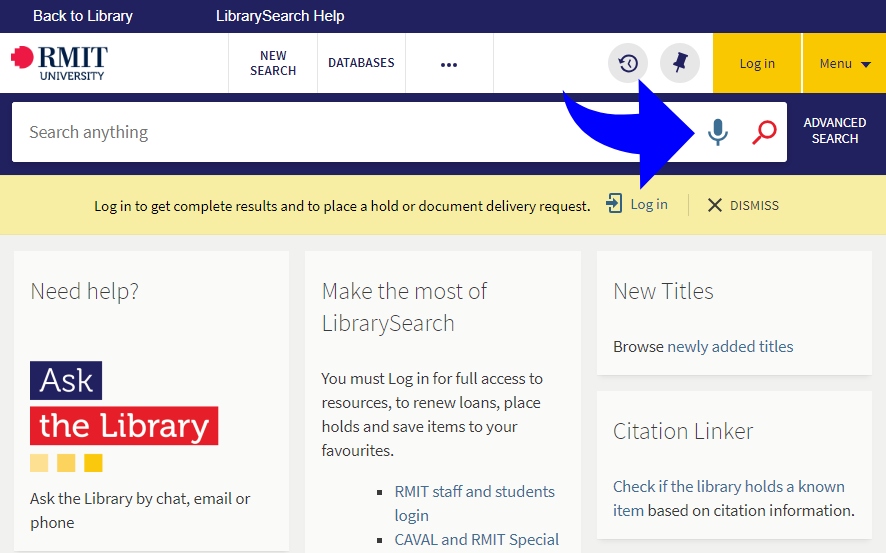Click the RMIT University logo
The image size is (886, 553).
59,62
